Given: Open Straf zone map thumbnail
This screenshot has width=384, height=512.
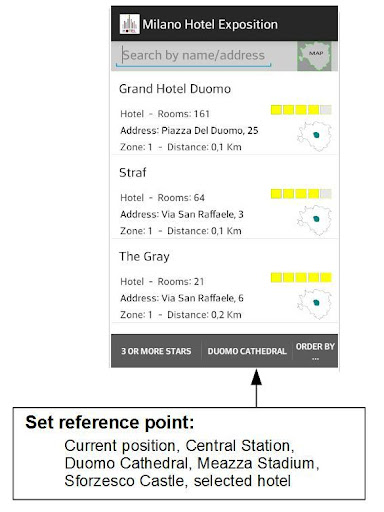Looking at the screenshot, I should pos(314,220).
